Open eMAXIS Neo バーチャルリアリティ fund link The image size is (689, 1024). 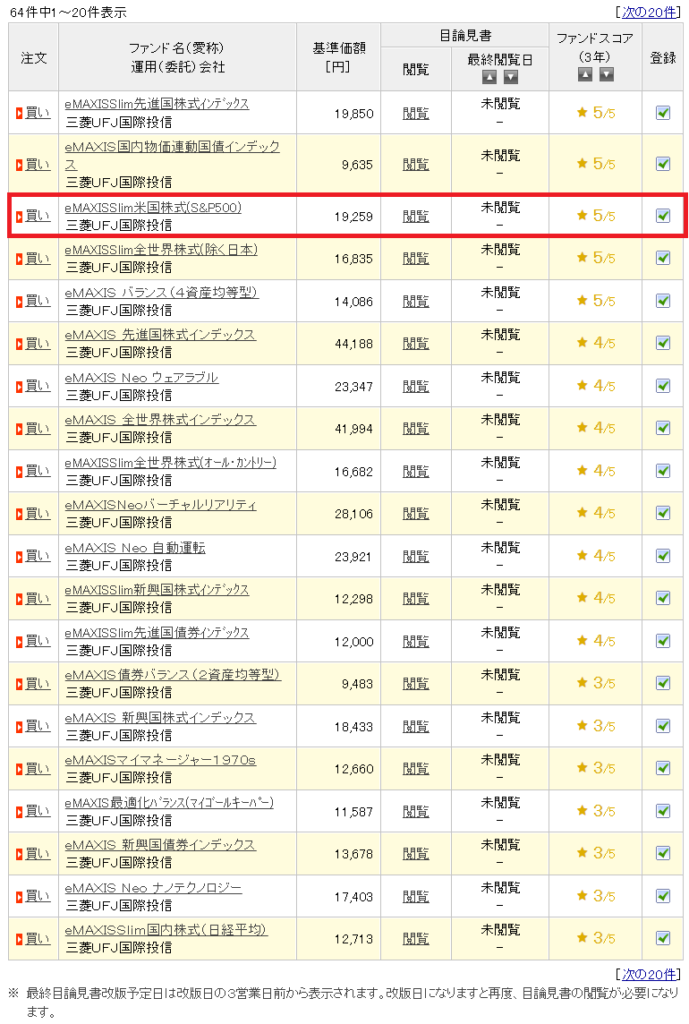click(x=161, y=505)
